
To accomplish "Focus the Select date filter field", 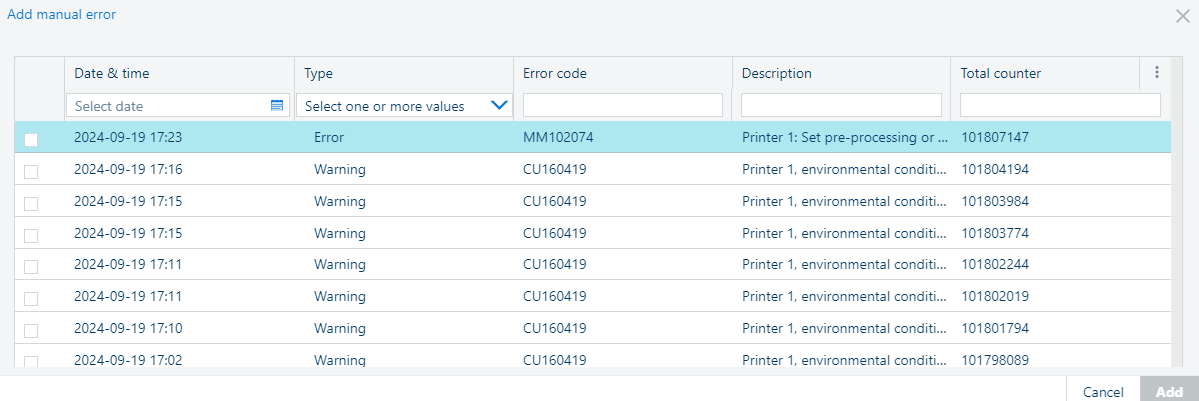I will pos(168,105).
